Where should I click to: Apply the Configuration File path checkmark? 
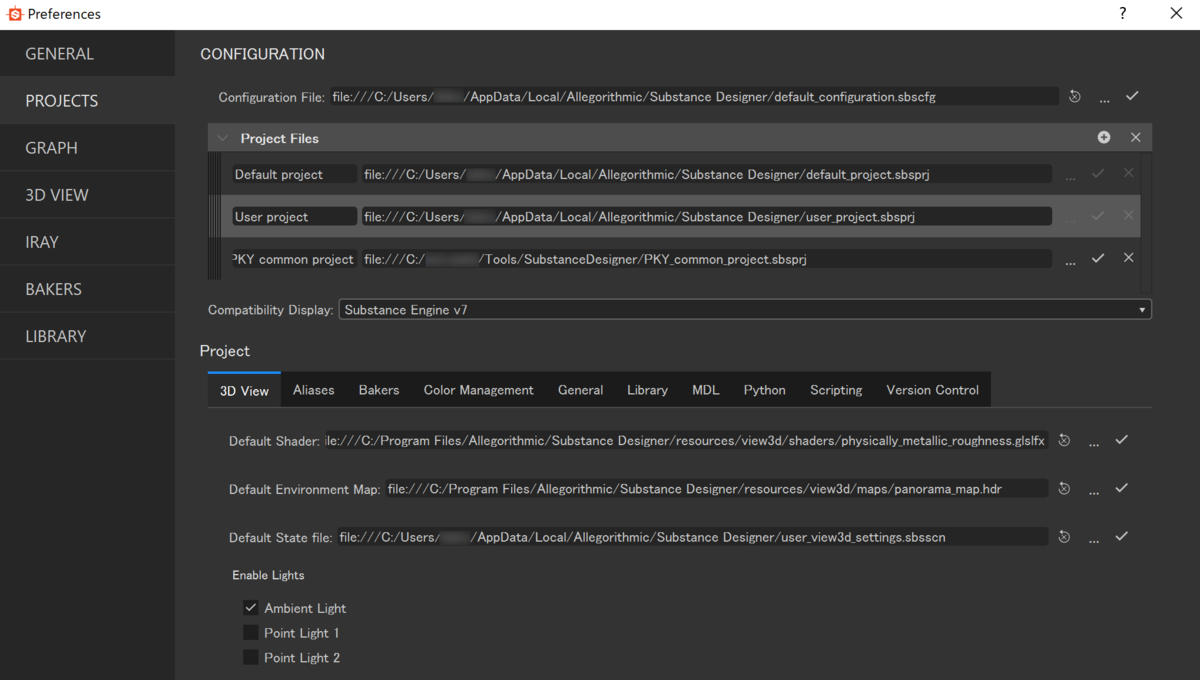(1132, 96)
